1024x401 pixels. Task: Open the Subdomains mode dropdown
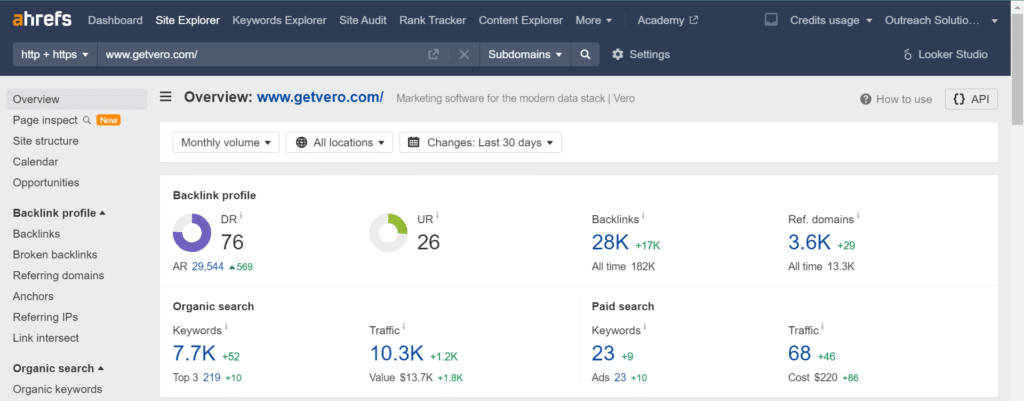point(525,55)
